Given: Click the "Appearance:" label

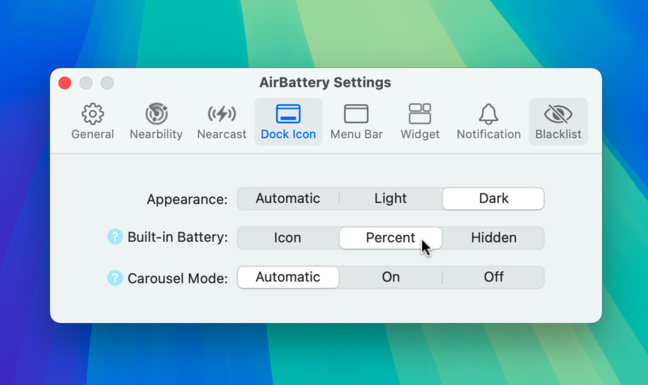Looking at the screenshot, I should tap(187, 200).
